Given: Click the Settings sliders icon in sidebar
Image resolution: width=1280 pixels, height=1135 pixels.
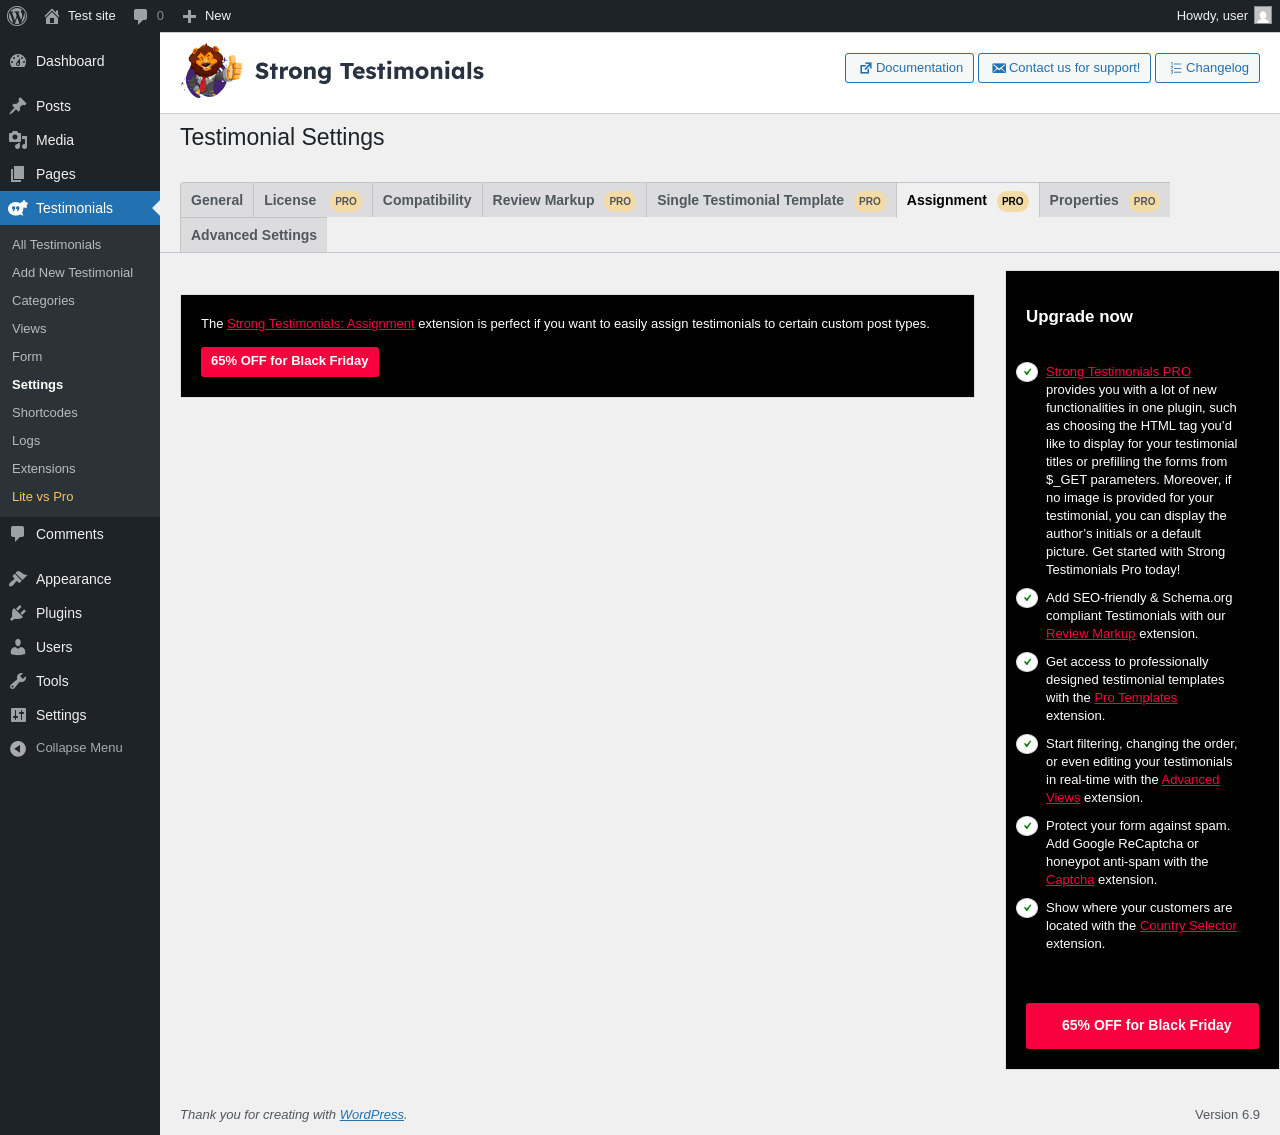Looking at the screenshot, I should pyautogui.click(x=18, y=715).
